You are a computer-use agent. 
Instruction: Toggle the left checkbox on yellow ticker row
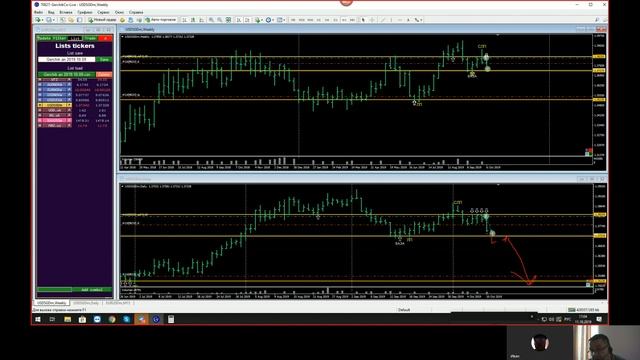pyautogui.click(x=40, y=105)
